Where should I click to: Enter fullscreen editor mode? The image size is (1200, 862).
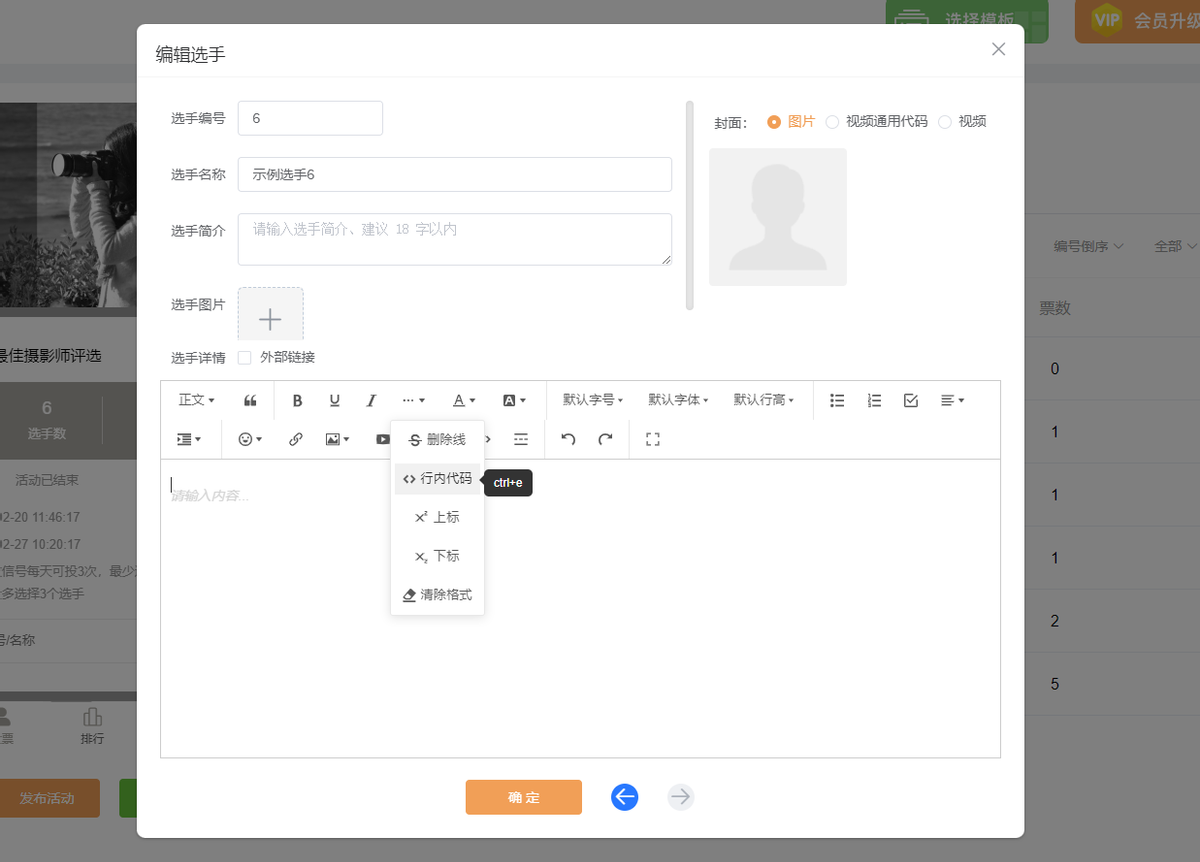coord(653,439)
